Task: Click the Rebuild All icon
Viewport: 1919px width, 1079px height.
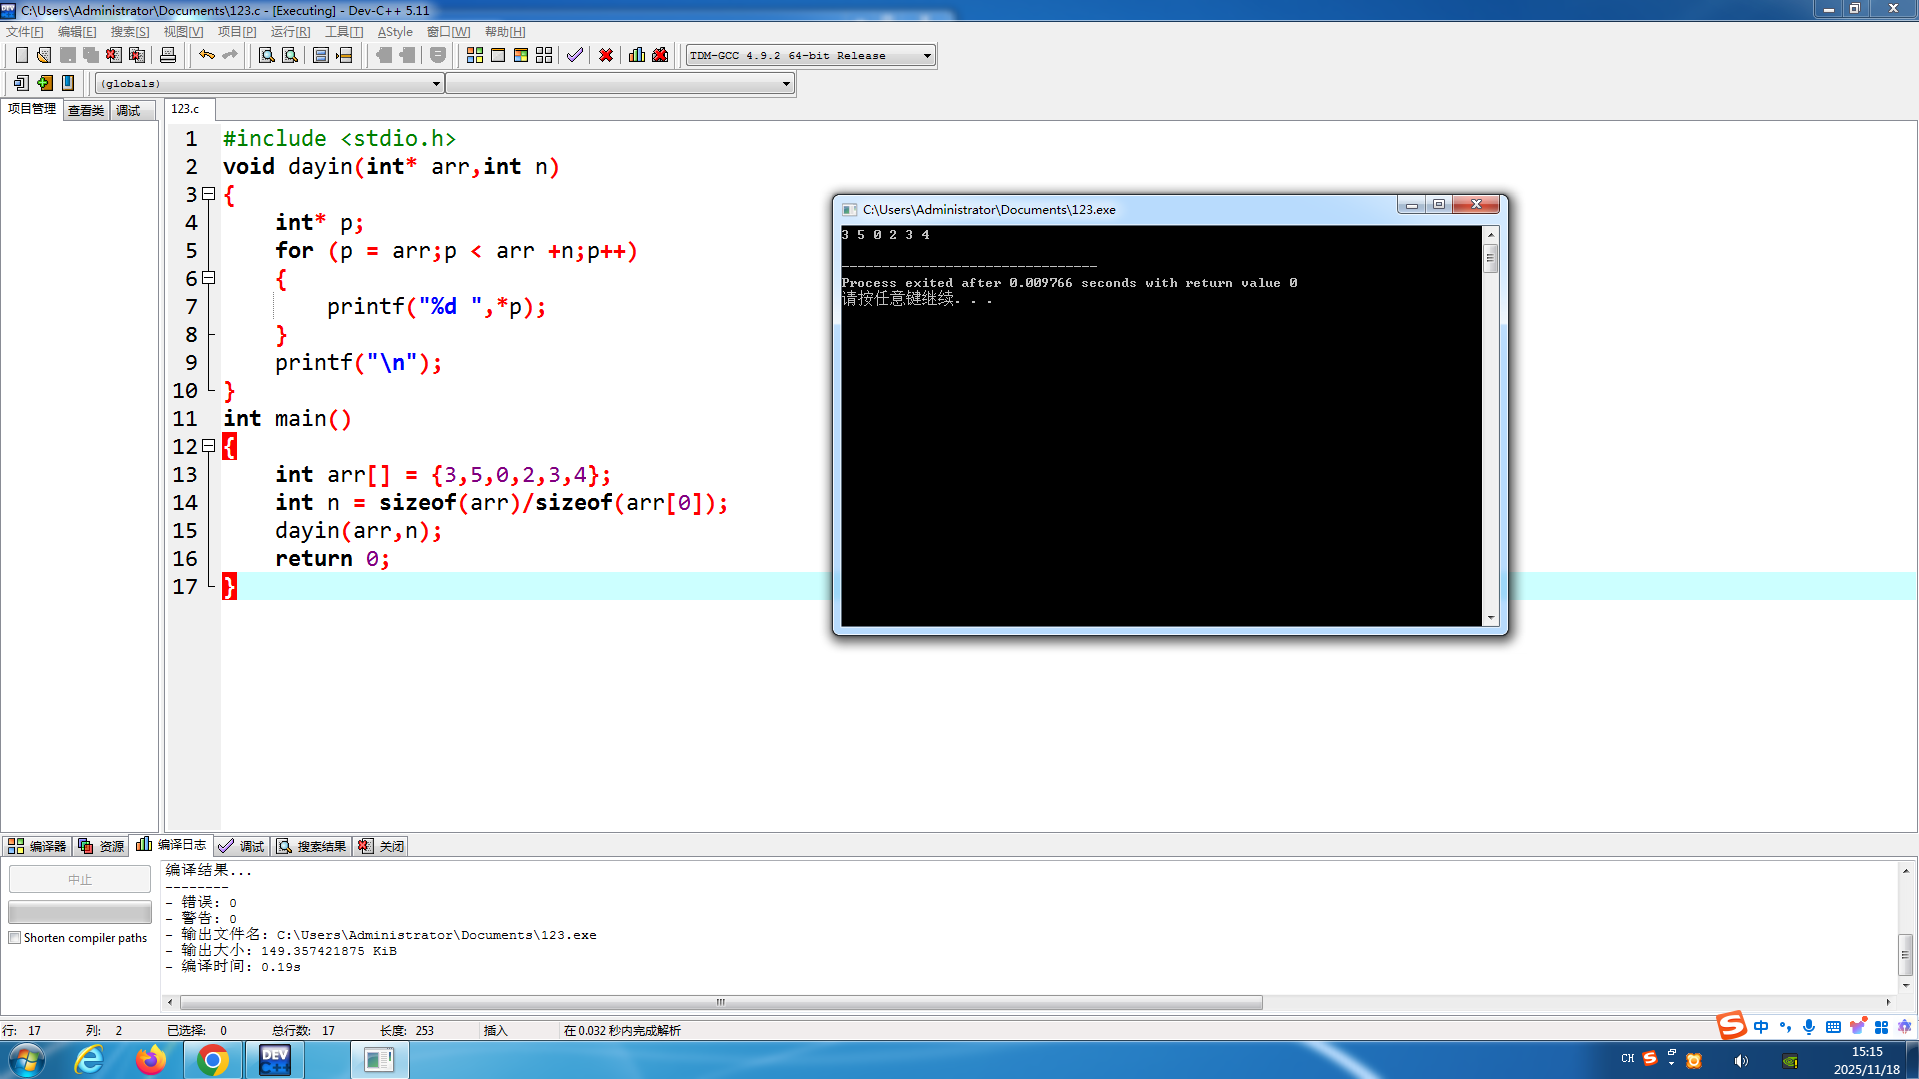Action: [x=544, y=55]
